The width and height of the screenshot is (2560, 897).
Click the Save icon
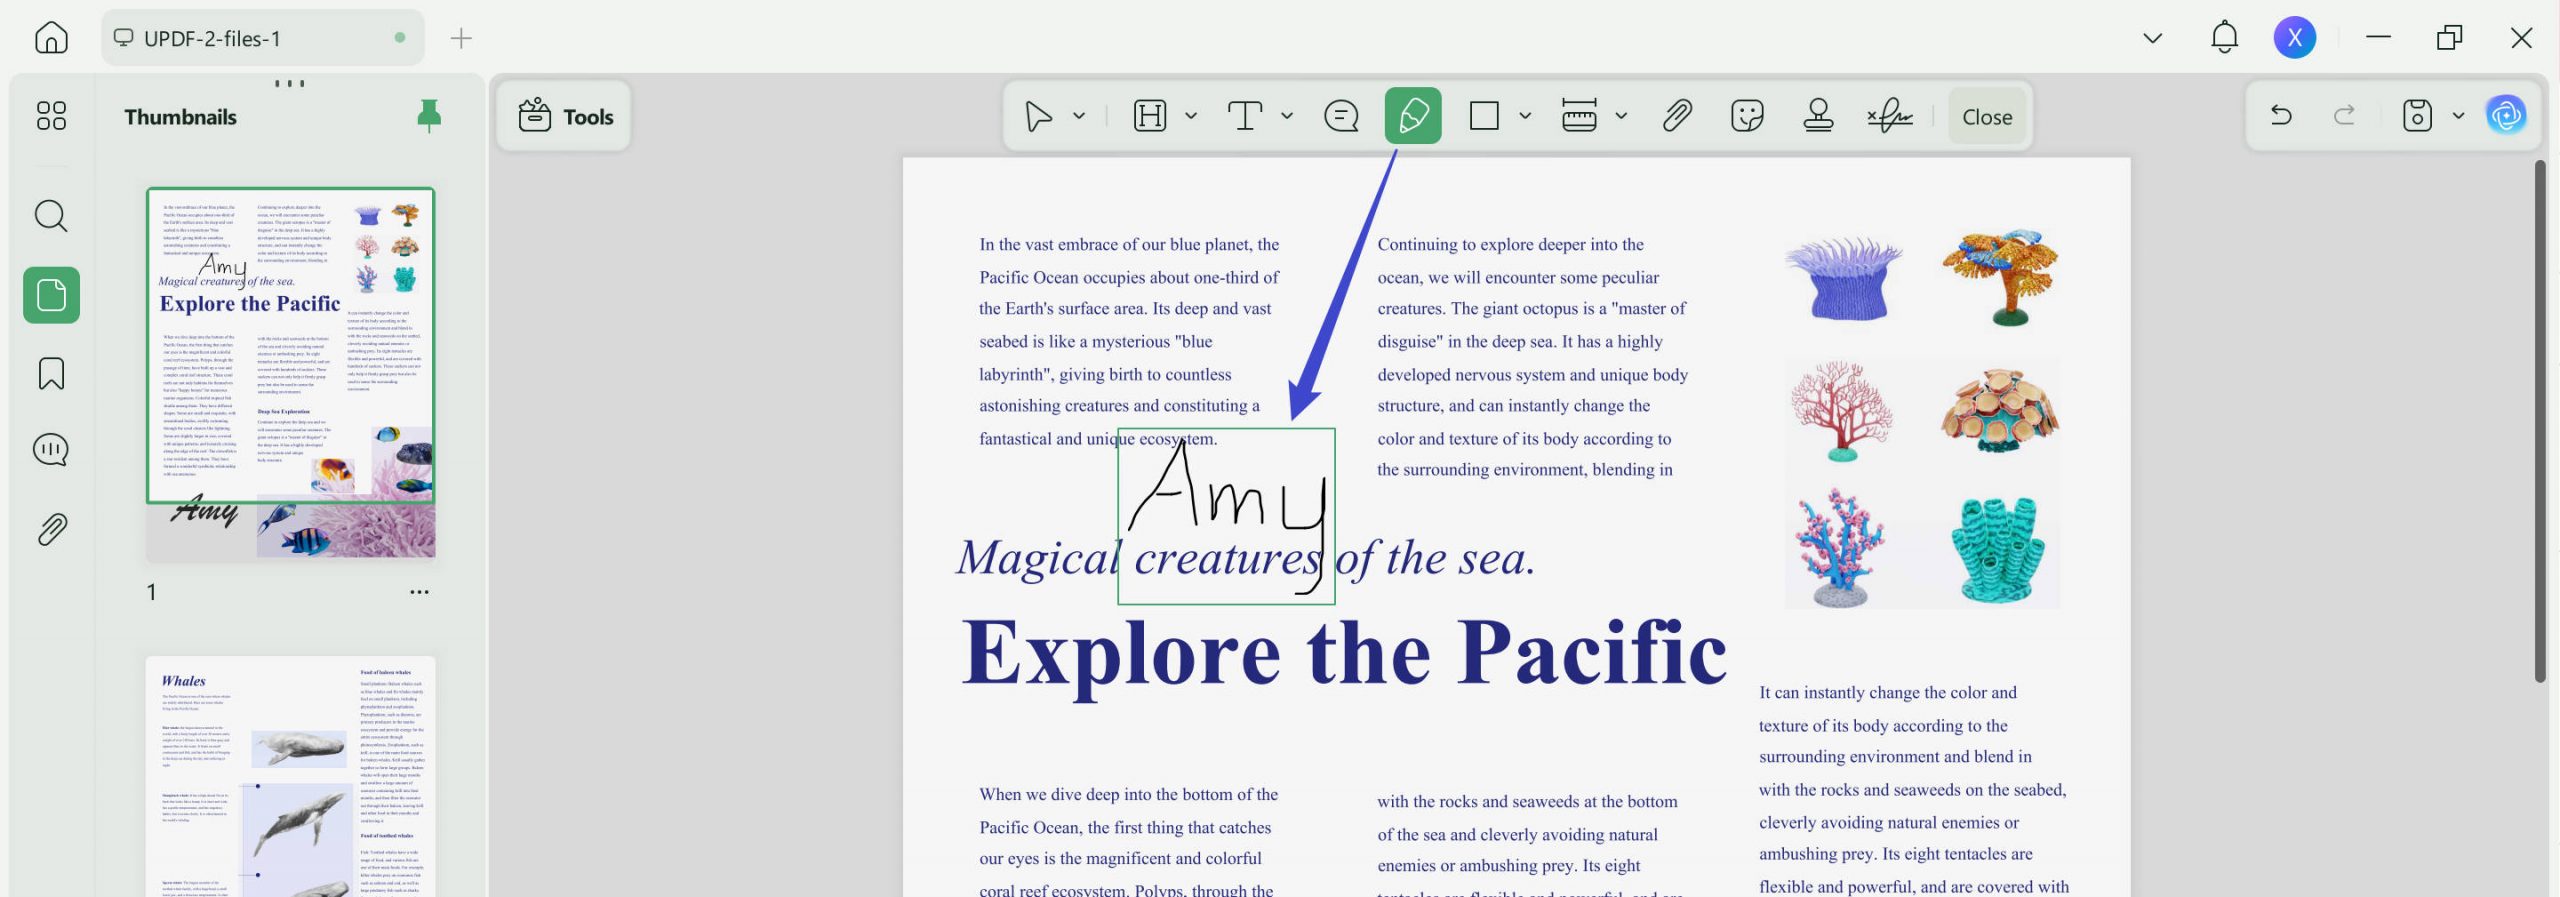pos(2417,116)
